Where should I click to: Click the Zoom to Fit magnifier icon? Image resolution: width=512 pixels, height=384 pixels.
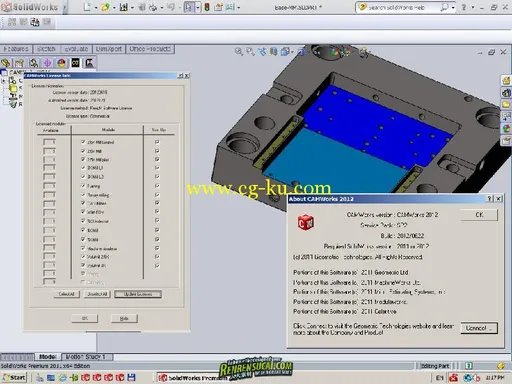coord(239,51)
